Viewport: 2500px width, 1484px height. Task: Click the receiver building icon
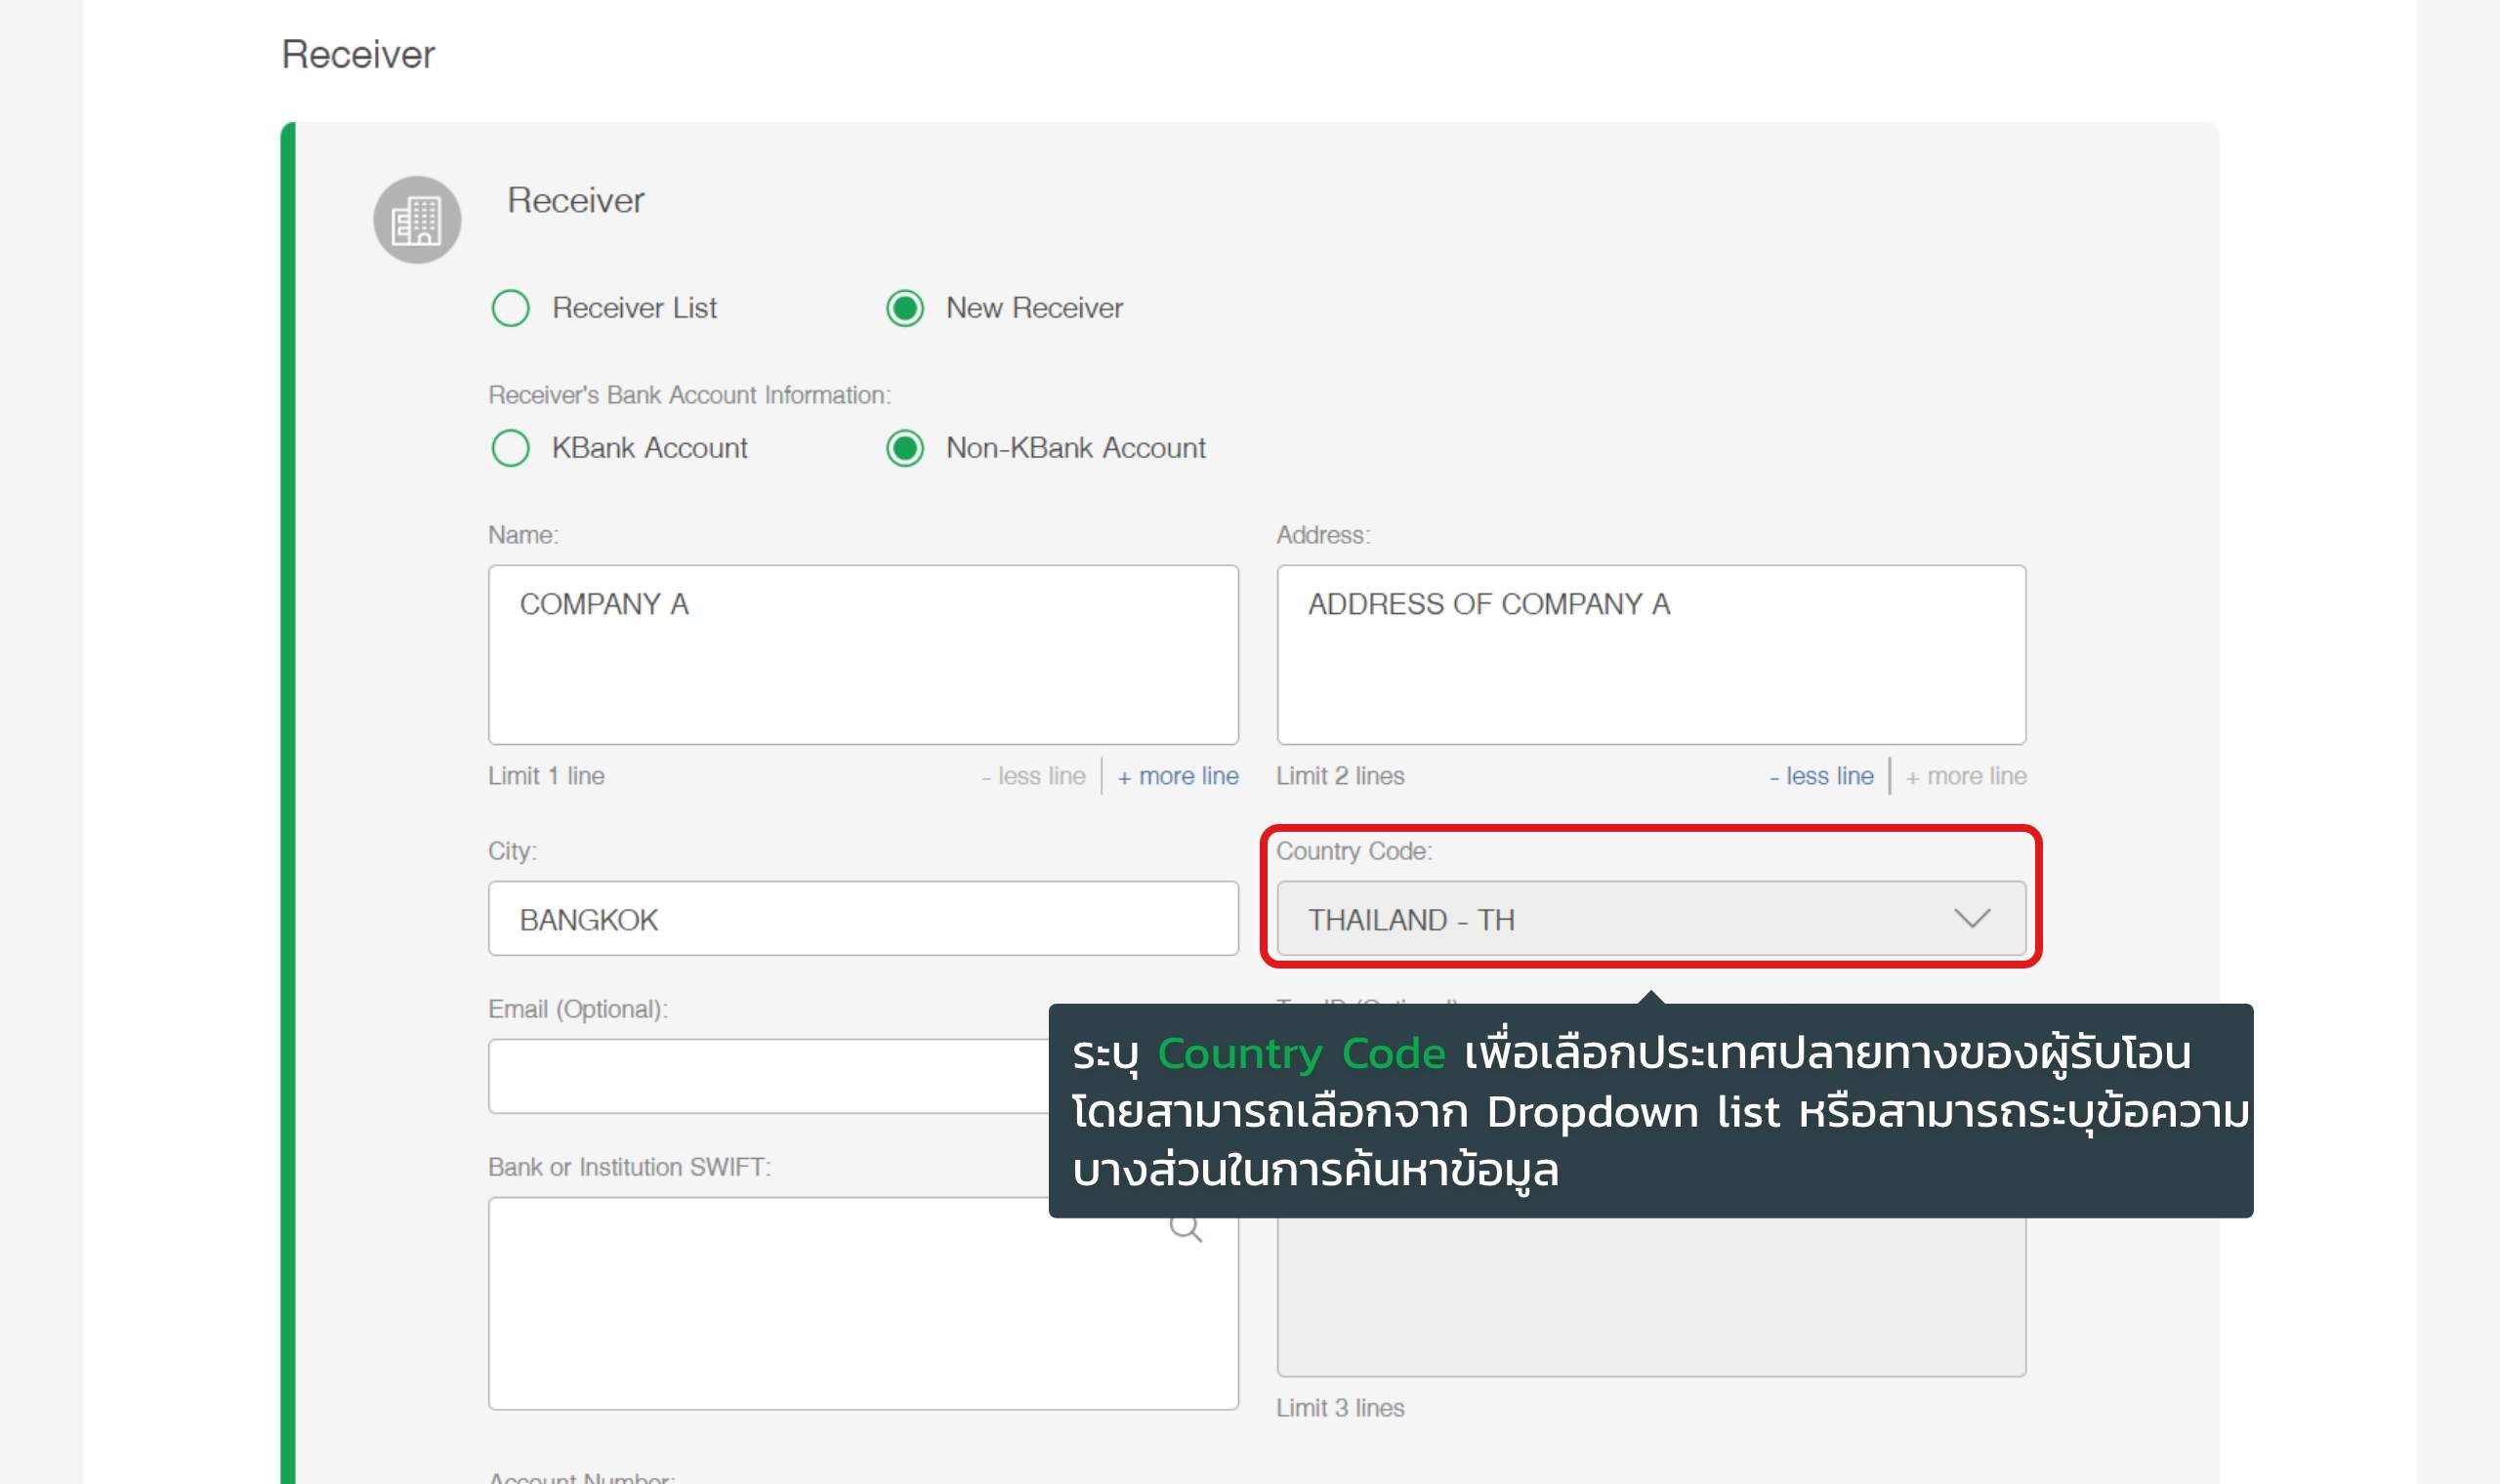pos(417,220)
